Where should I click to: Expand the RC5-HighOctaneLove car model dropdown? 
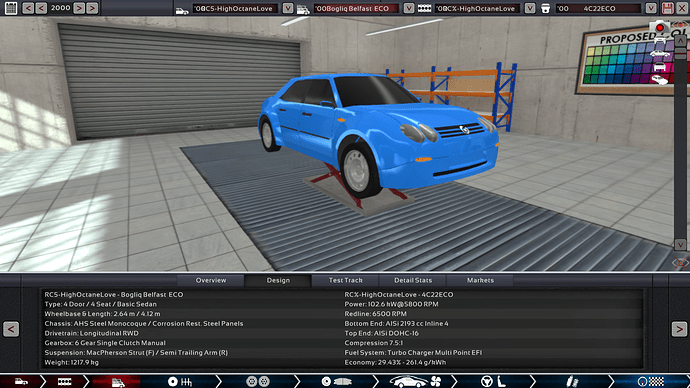coord(288,8)
